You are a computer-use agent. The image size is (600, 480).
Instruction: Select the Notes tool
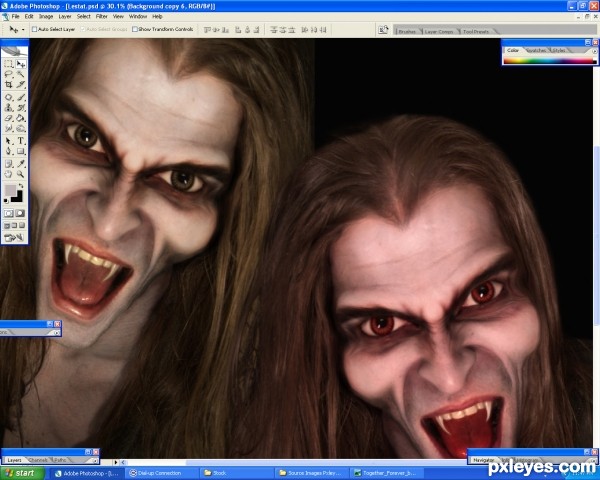click(x=8, y=164)
